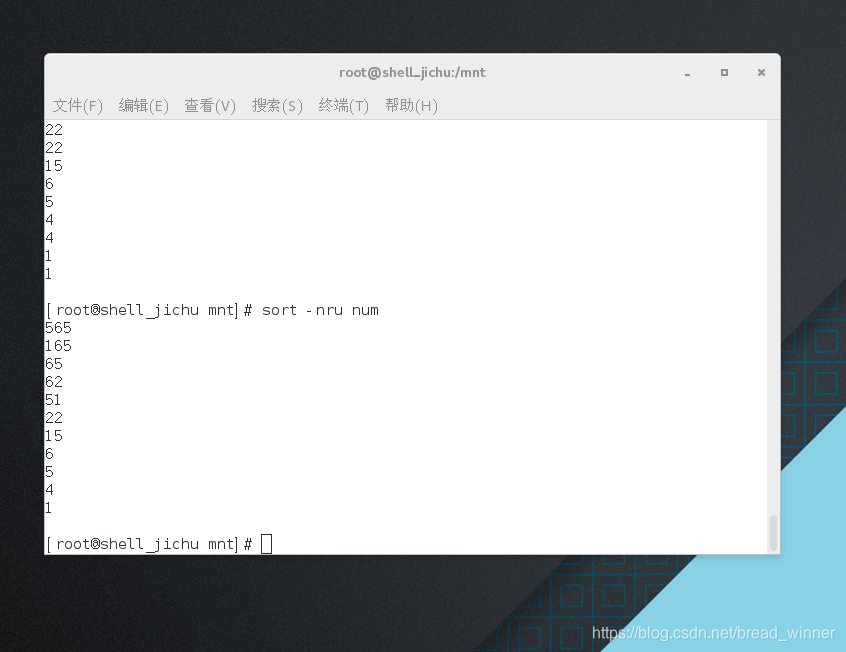Click the terminal vertical scrollbar thumb

[x=773, y=533]
